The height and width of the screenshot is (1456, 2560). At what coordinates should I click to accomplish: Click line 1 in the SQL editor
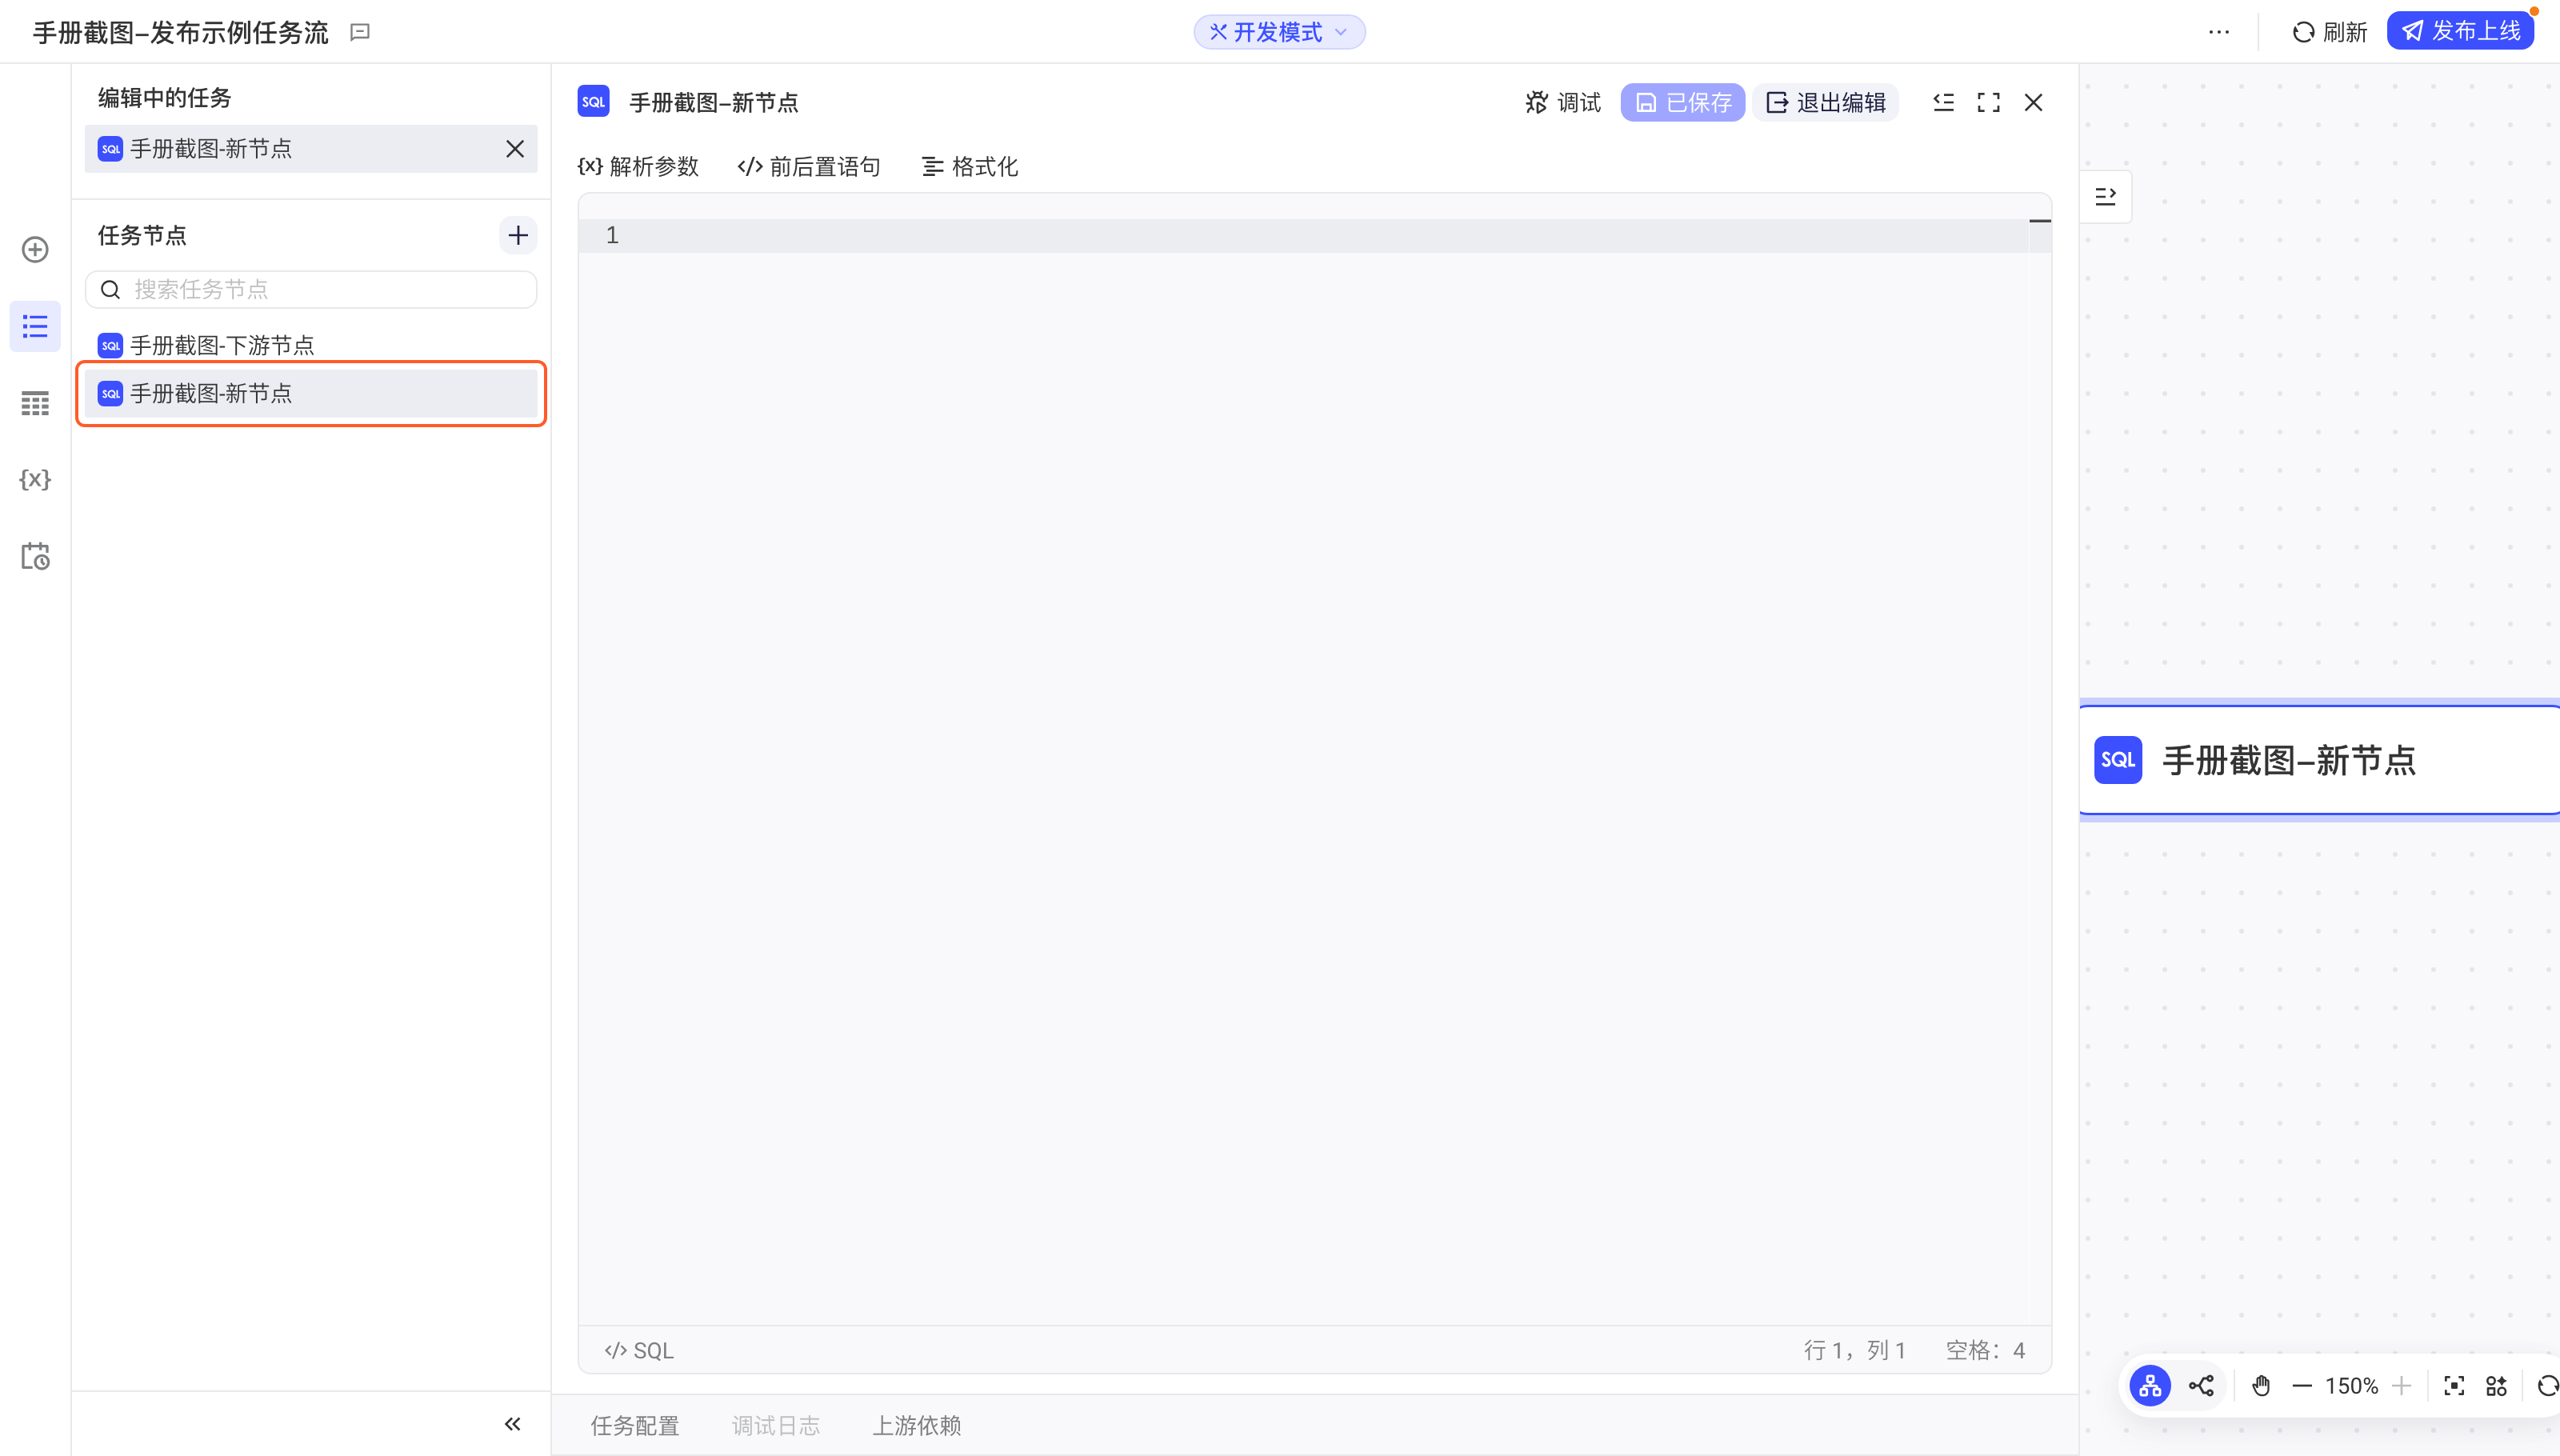1303,236
